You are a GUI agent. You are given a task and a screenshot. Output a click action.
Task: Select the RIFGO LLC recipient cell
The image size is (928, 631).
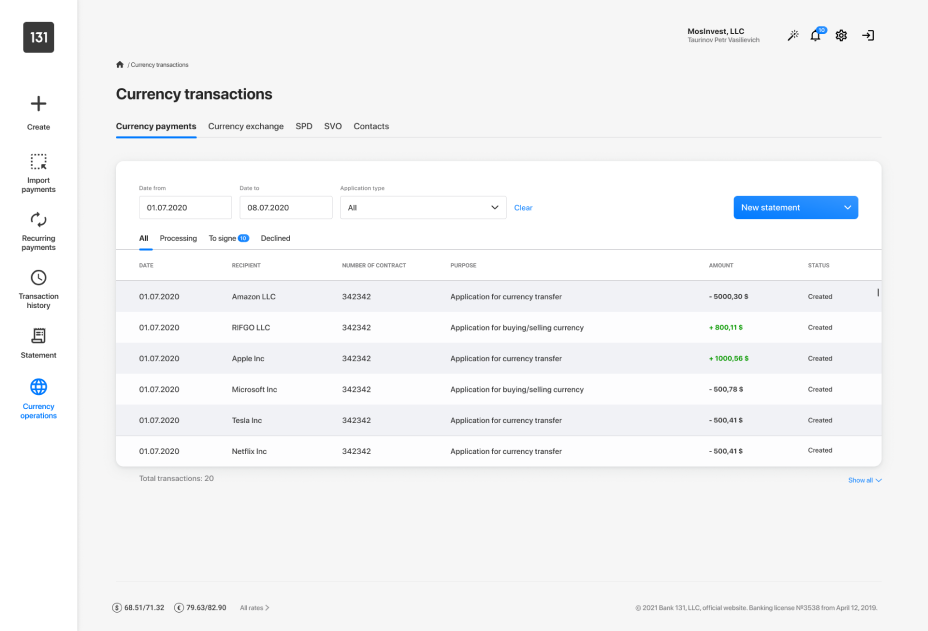[x=251, y=327]
